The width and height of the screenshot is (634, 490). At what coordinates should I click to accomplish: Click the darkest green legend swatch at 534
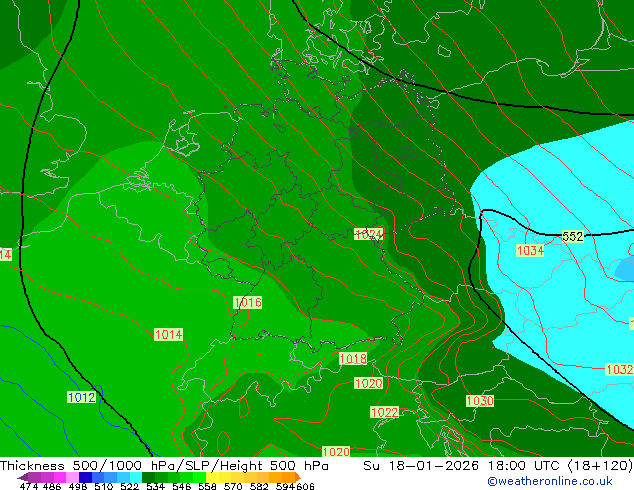148,477
